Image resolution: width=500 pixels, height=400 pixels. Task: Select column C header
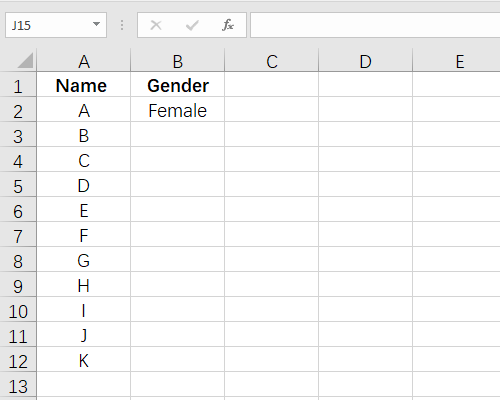pyautogui.click(x=272, y=61)
